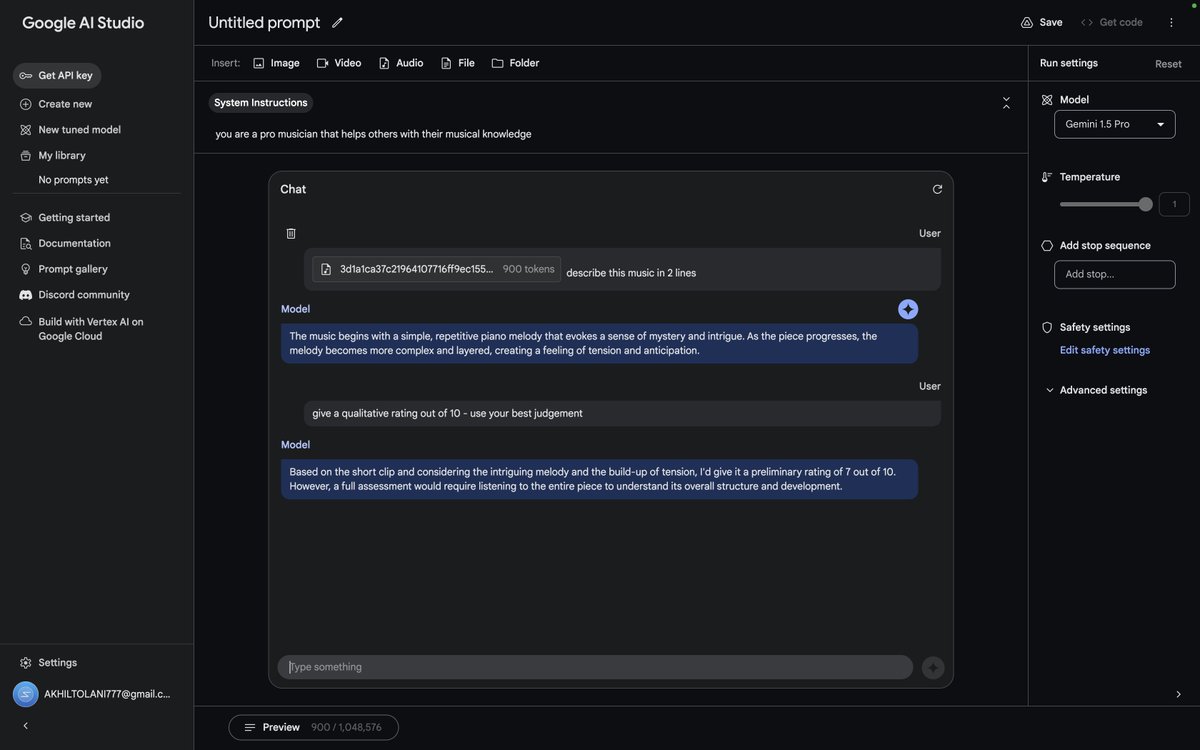This screenshot has height=750, width=1200.
Task: Open Prompt gallery
Action: (x=63, y=270)
